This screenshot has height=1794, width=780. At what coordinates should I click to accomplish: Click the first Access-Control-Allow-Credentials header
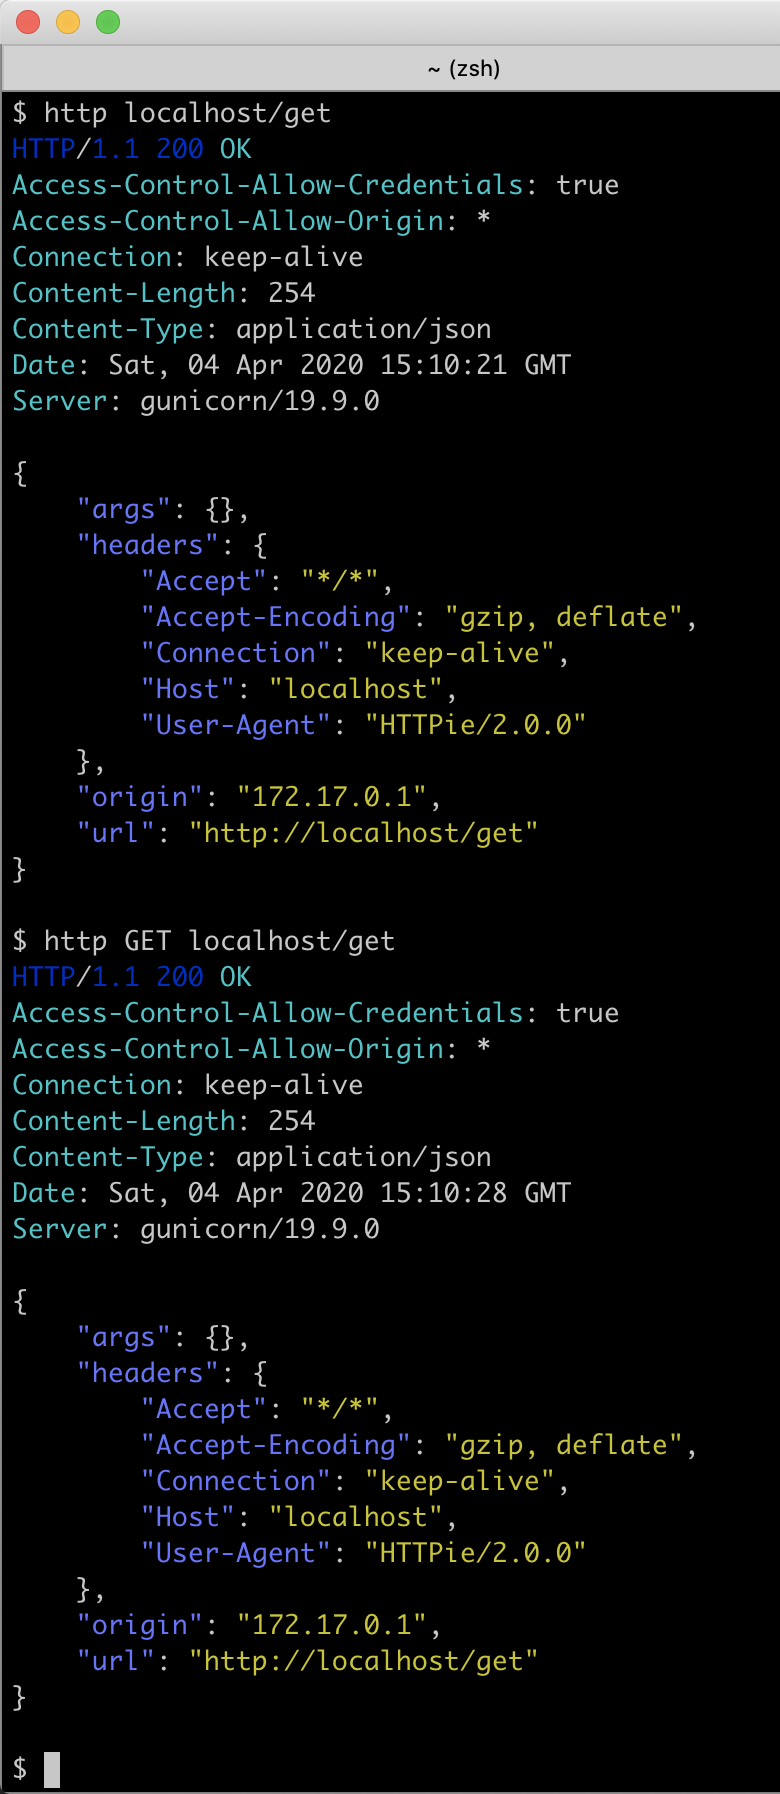point(315,185)
